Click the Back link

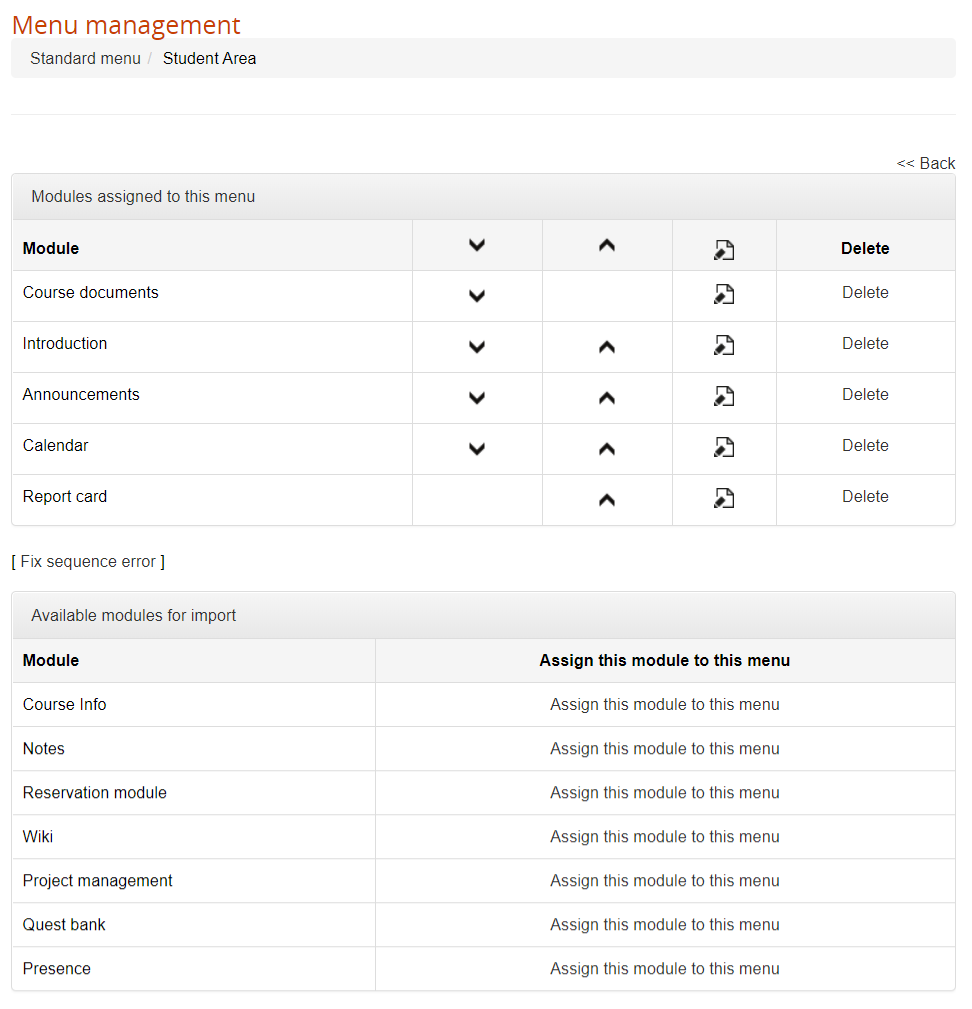tap(926, 163)
